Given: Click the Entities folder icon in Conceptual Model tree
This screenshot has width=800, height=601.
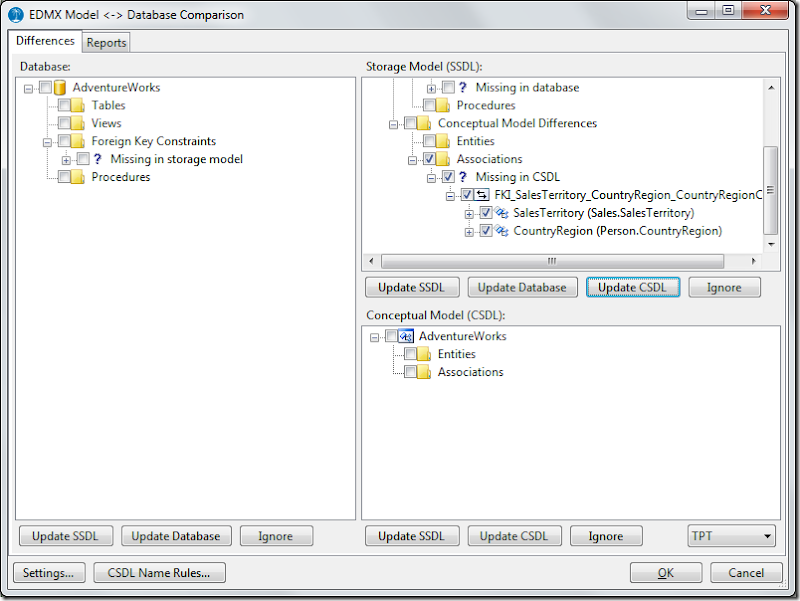Looking at the screenshot, I should coord(424,354).
